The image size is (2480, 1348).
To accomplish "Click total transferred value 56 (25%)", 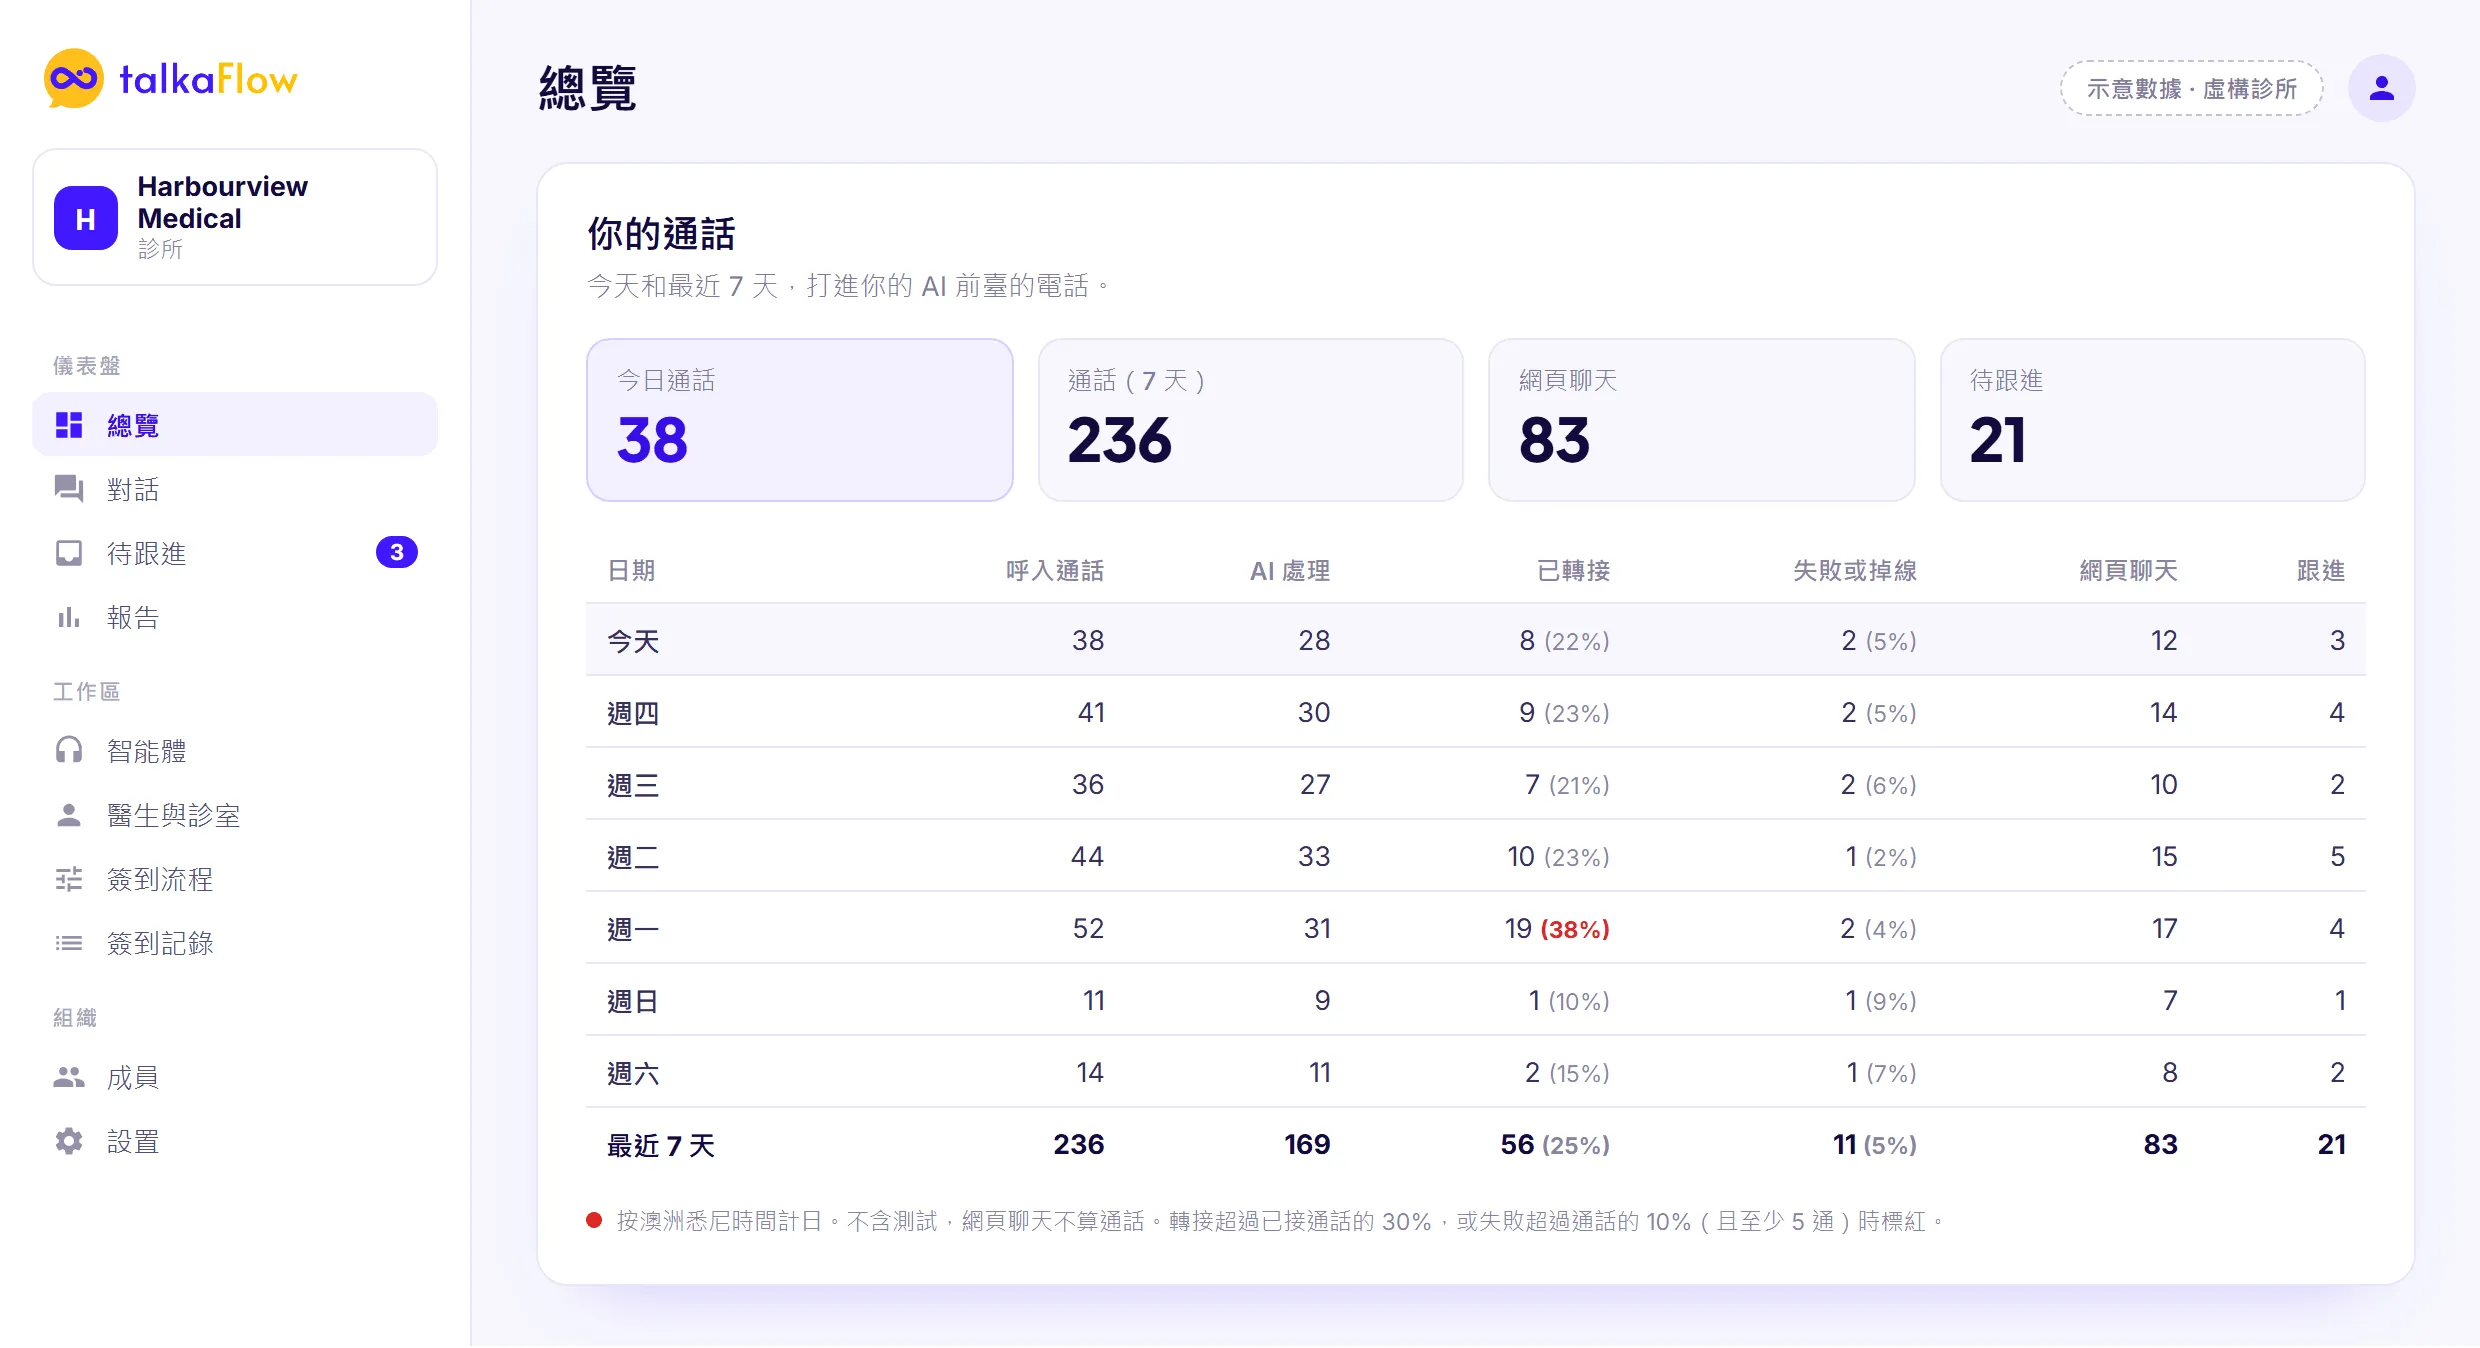I will [x=1555, y=1145].
